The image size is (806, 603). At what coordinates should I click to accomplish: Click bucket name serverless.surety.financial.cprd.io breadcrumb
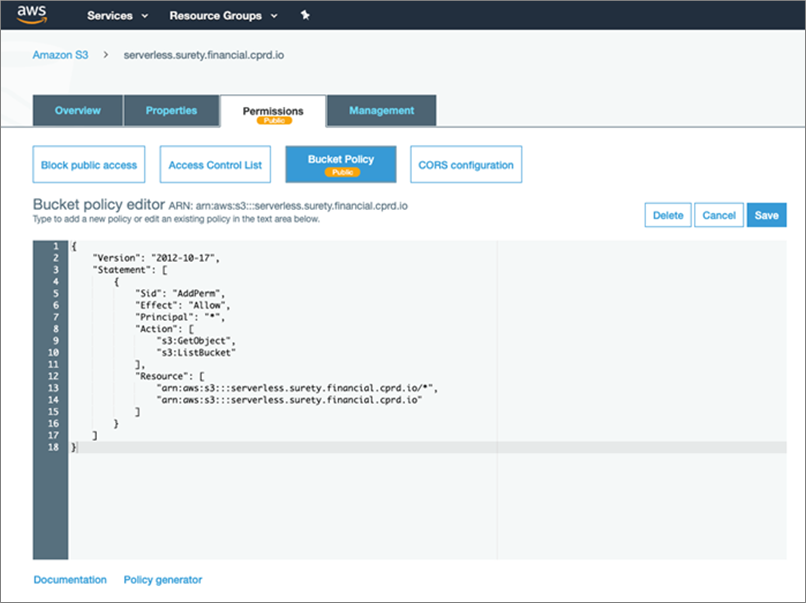(204, 55)
